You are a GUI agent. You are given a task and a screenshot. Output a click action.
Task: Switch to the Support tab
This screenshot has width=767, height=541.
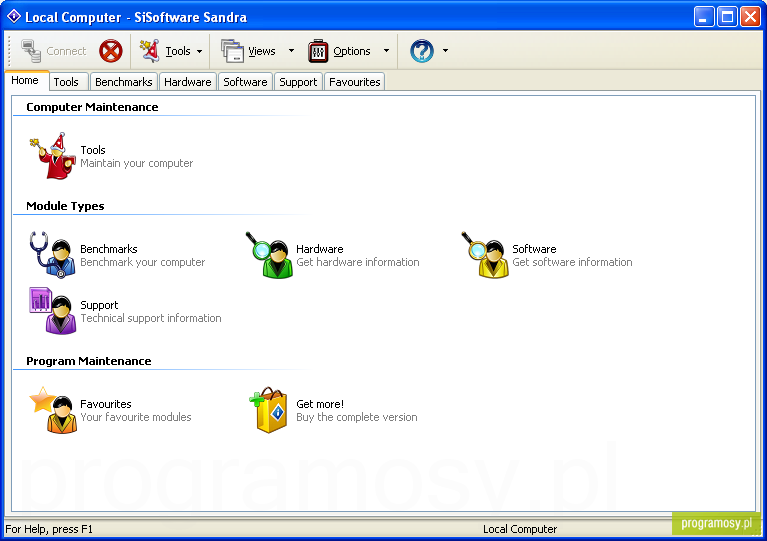coord(298,82)
